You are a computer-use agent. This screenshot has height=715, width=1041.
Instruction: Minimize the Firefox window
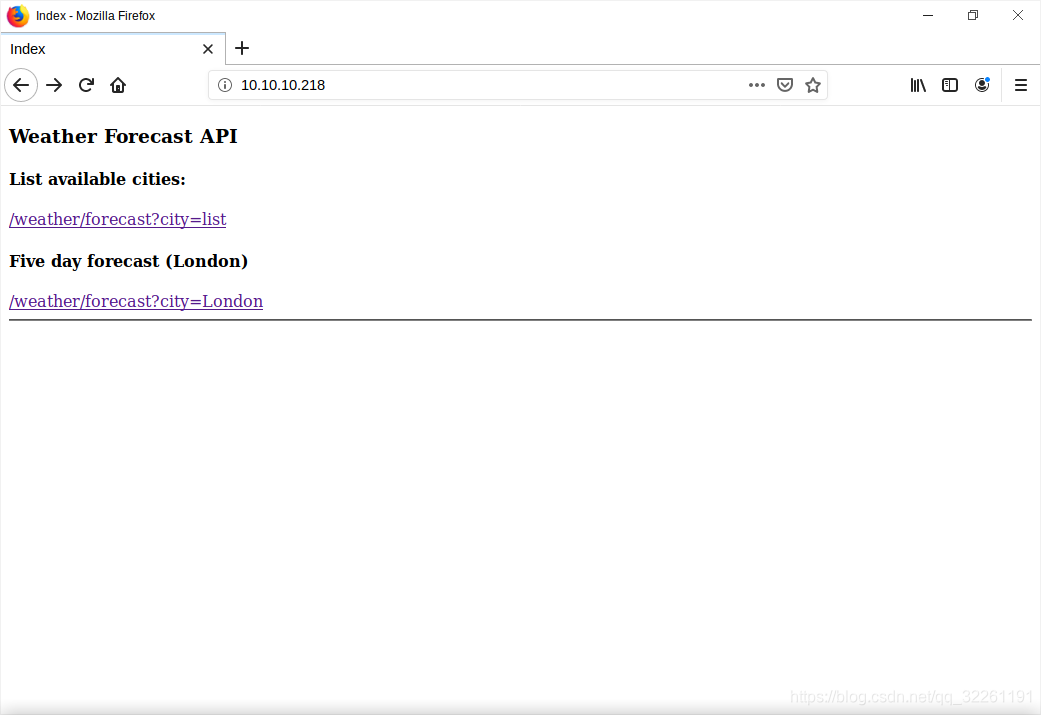928,15
